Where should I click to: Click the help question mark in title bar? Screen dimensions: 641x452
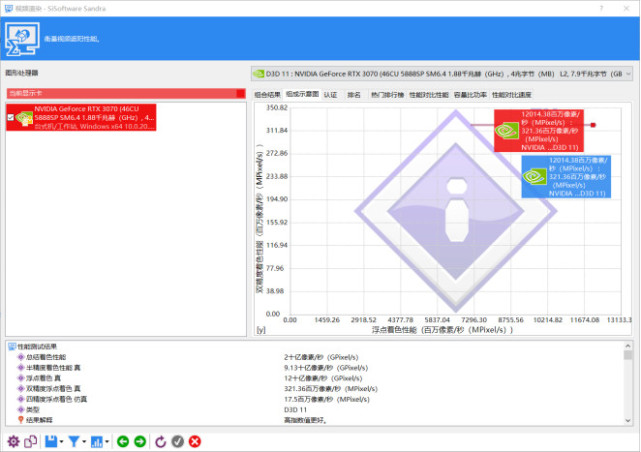(x=601, y=8)
